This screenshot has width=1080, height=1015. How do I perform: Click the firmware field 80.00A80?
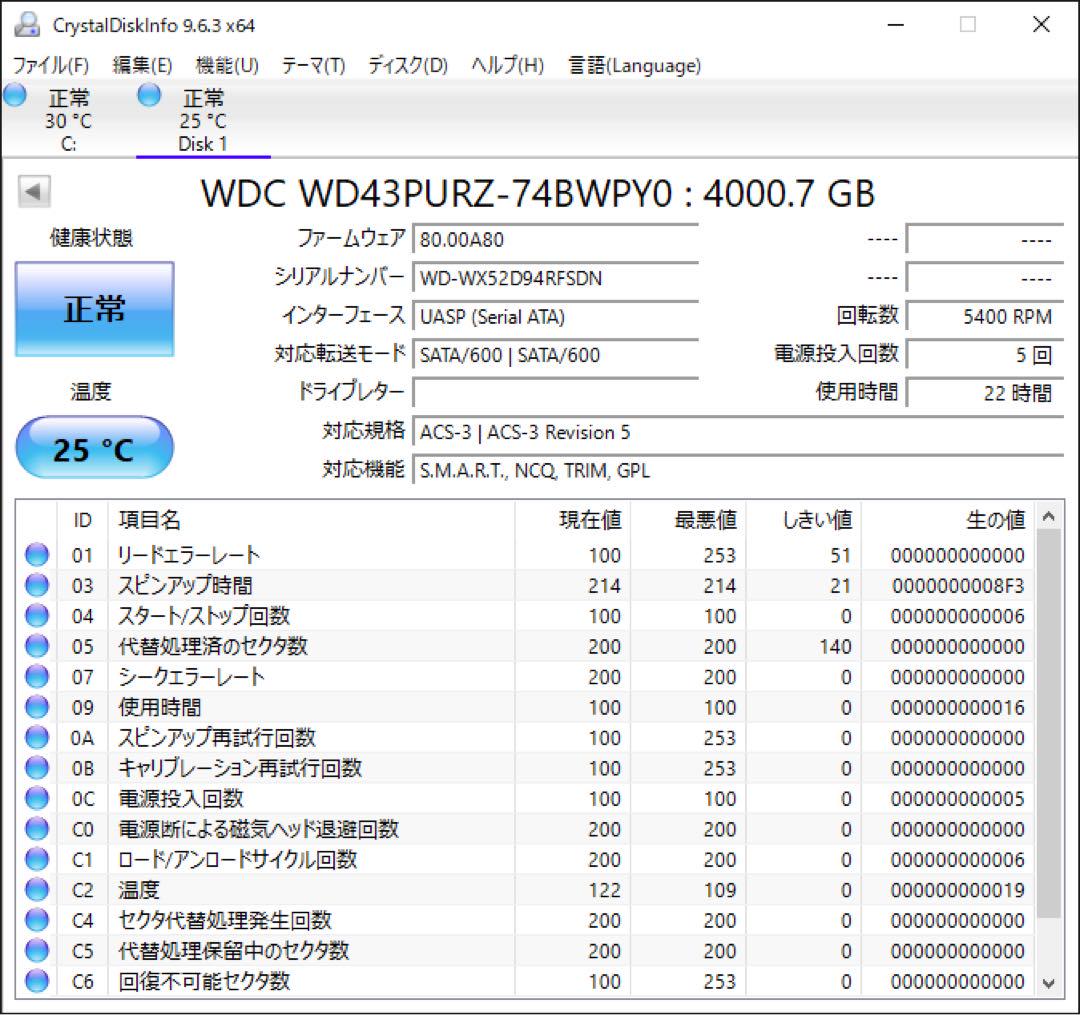click(x=555, y=240)
